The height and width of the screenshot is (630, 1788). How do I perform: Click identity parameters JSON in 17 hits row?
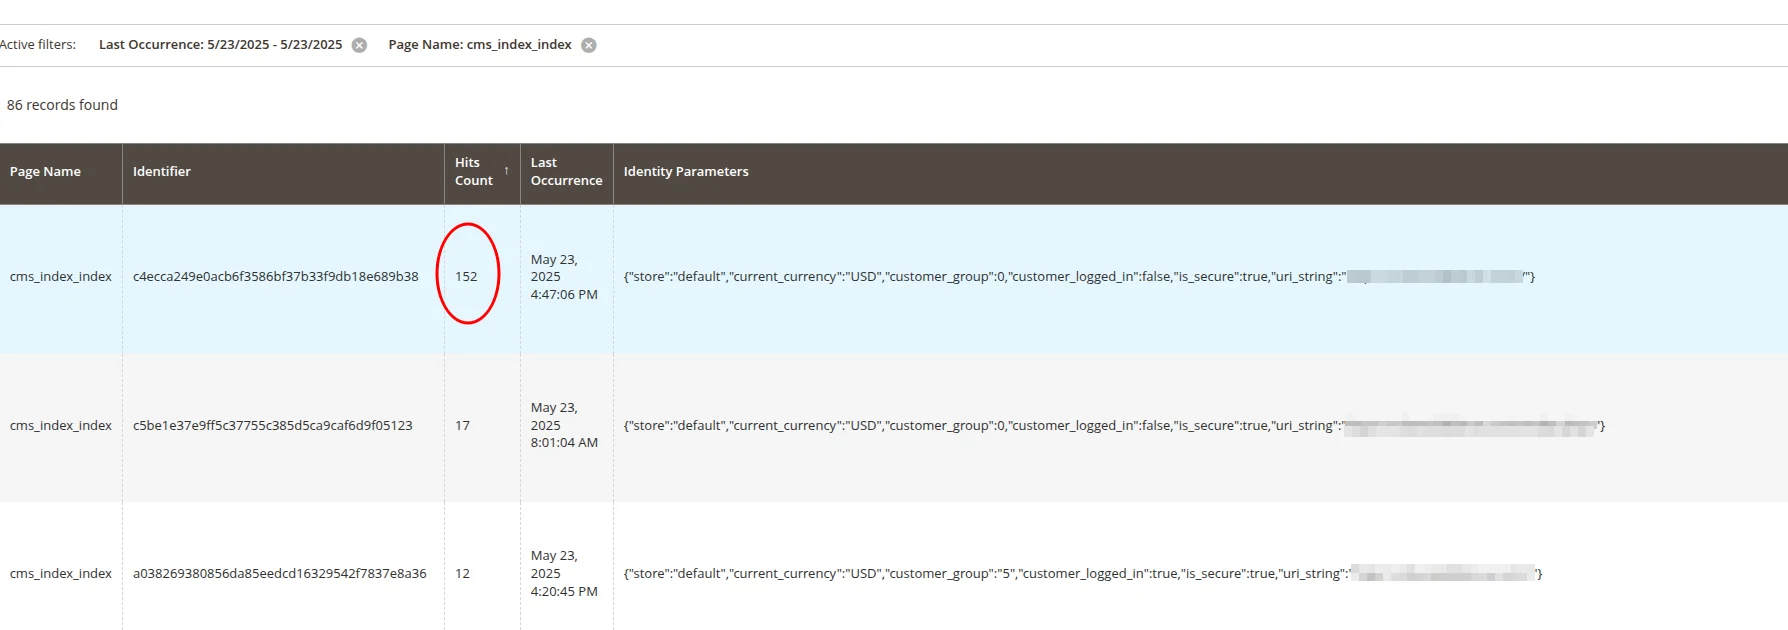[x=1114, y=426]
